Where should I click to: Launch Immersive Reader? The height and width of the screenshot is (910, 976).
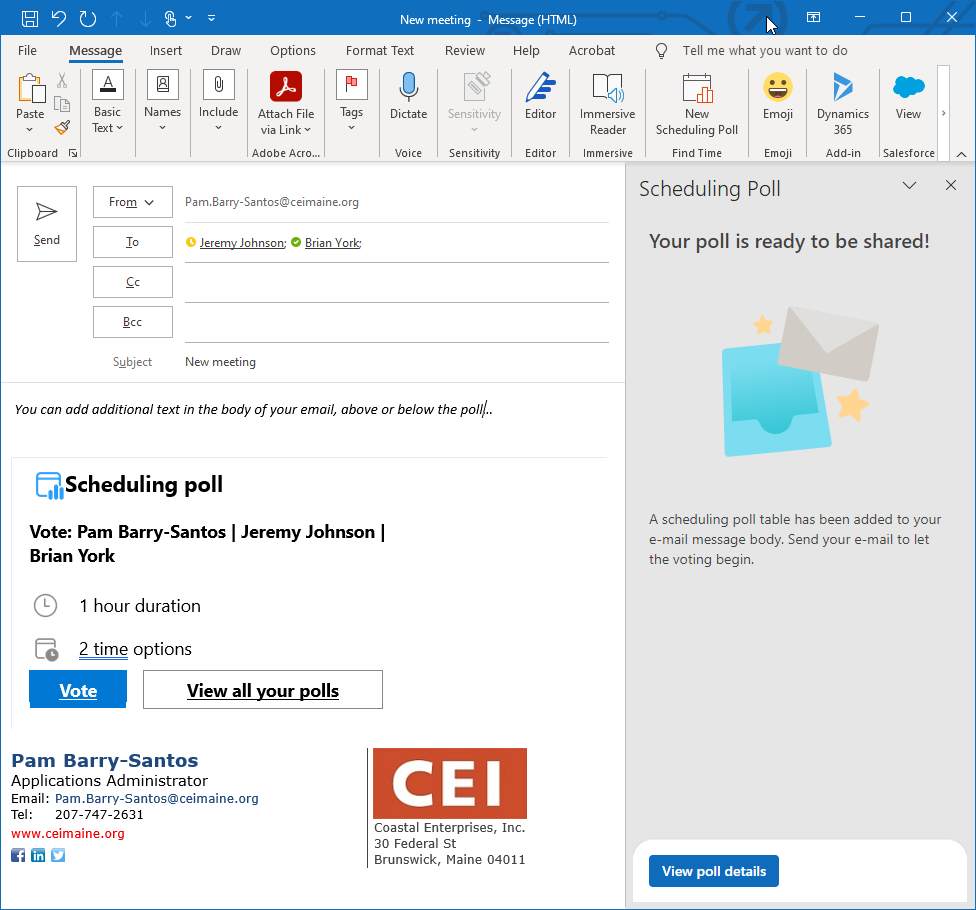[608, 103]
